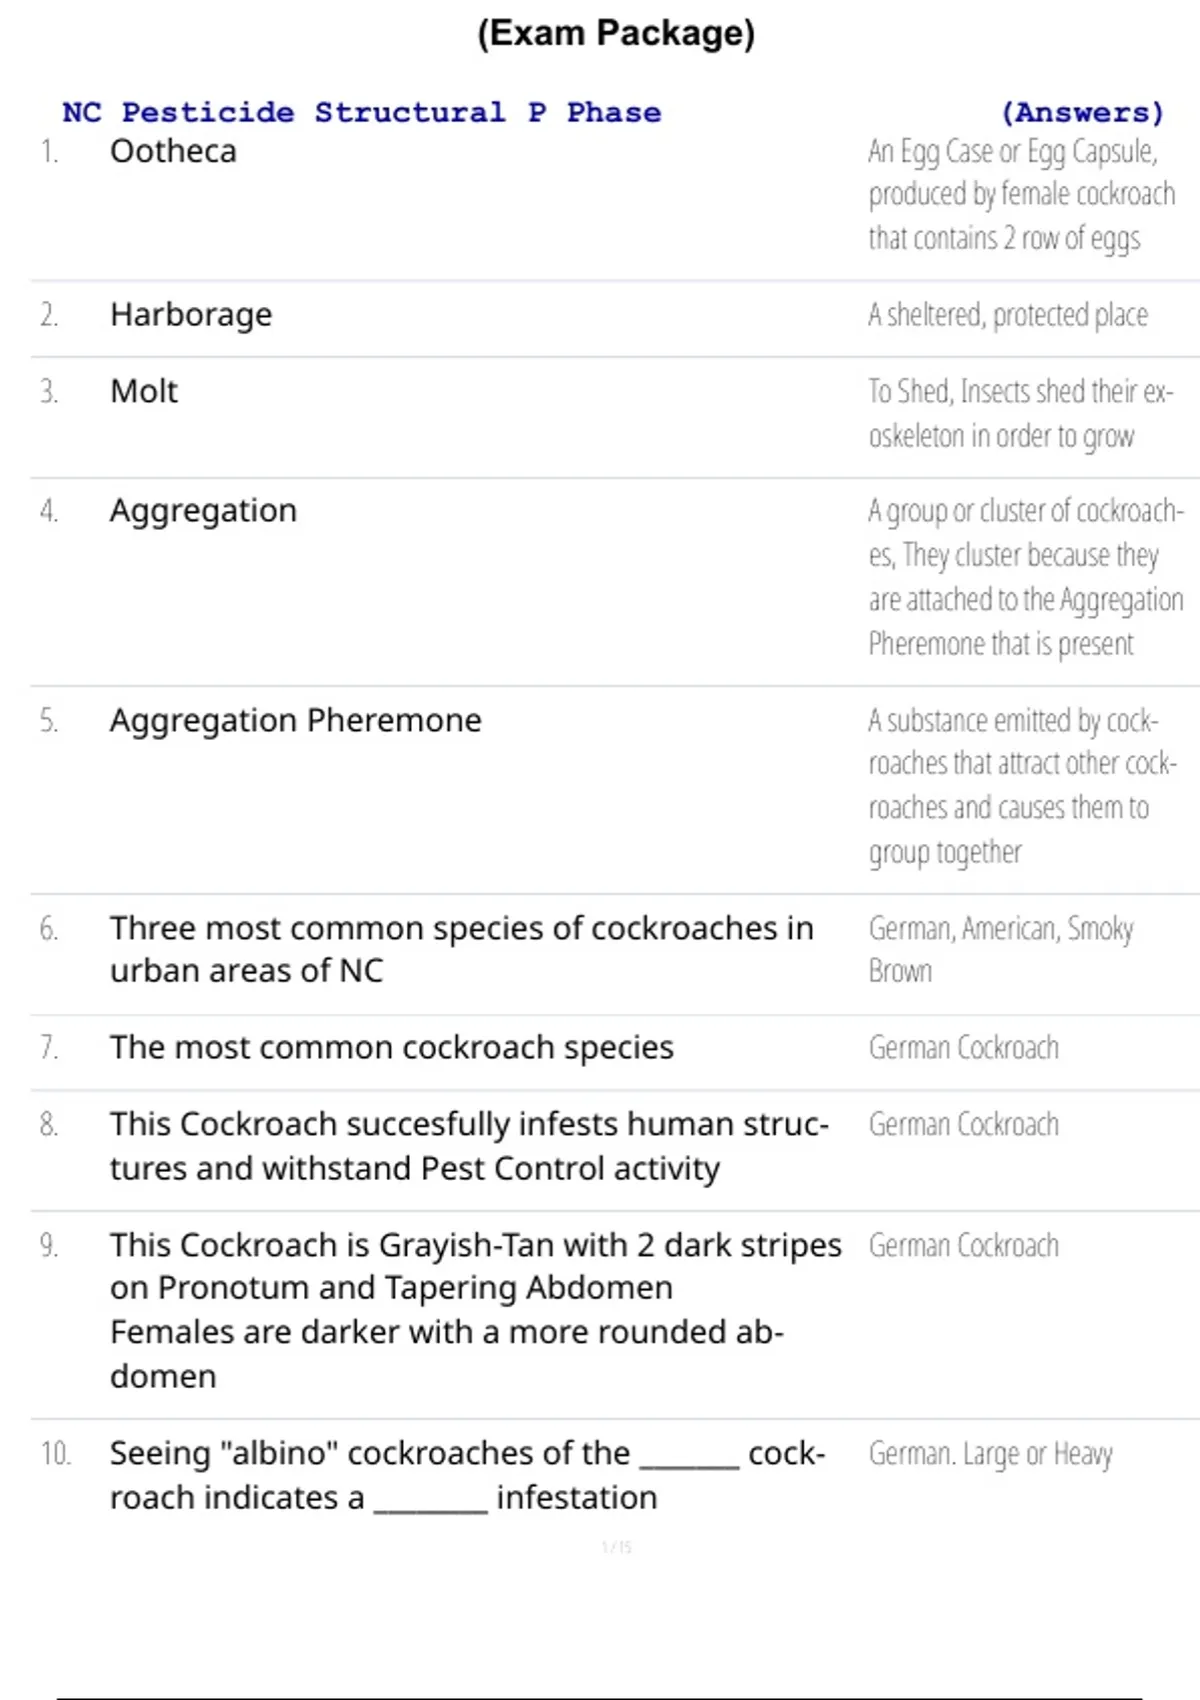Image resolution: width=1200 pixels, height=1700 pixels.
Task: Select the 'A substance emitted by cockroaches' answer
Action: tap(1022, 786)
